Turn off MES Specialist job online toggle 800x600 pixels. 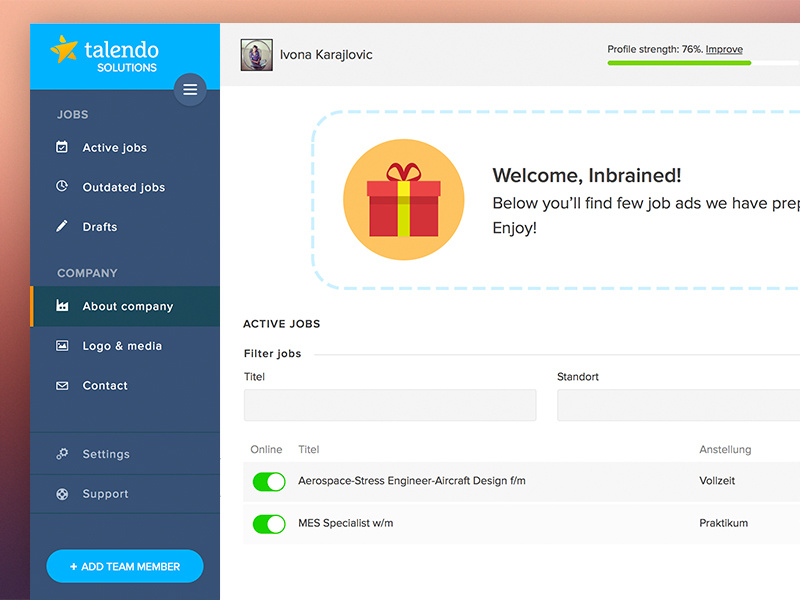(269, 523)
